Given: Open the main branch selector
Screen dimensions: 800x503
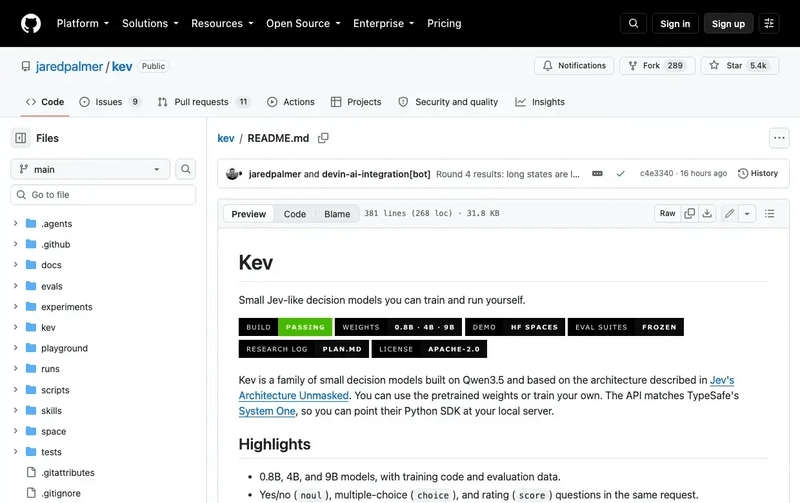Looking at the screenshot, I should click(x=90, y=169).
